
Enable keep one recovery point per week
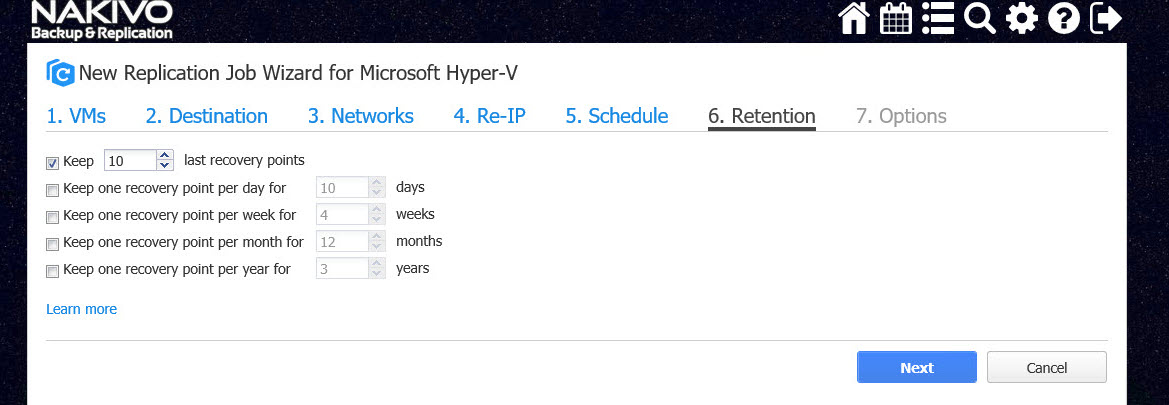tap(52, 216)
